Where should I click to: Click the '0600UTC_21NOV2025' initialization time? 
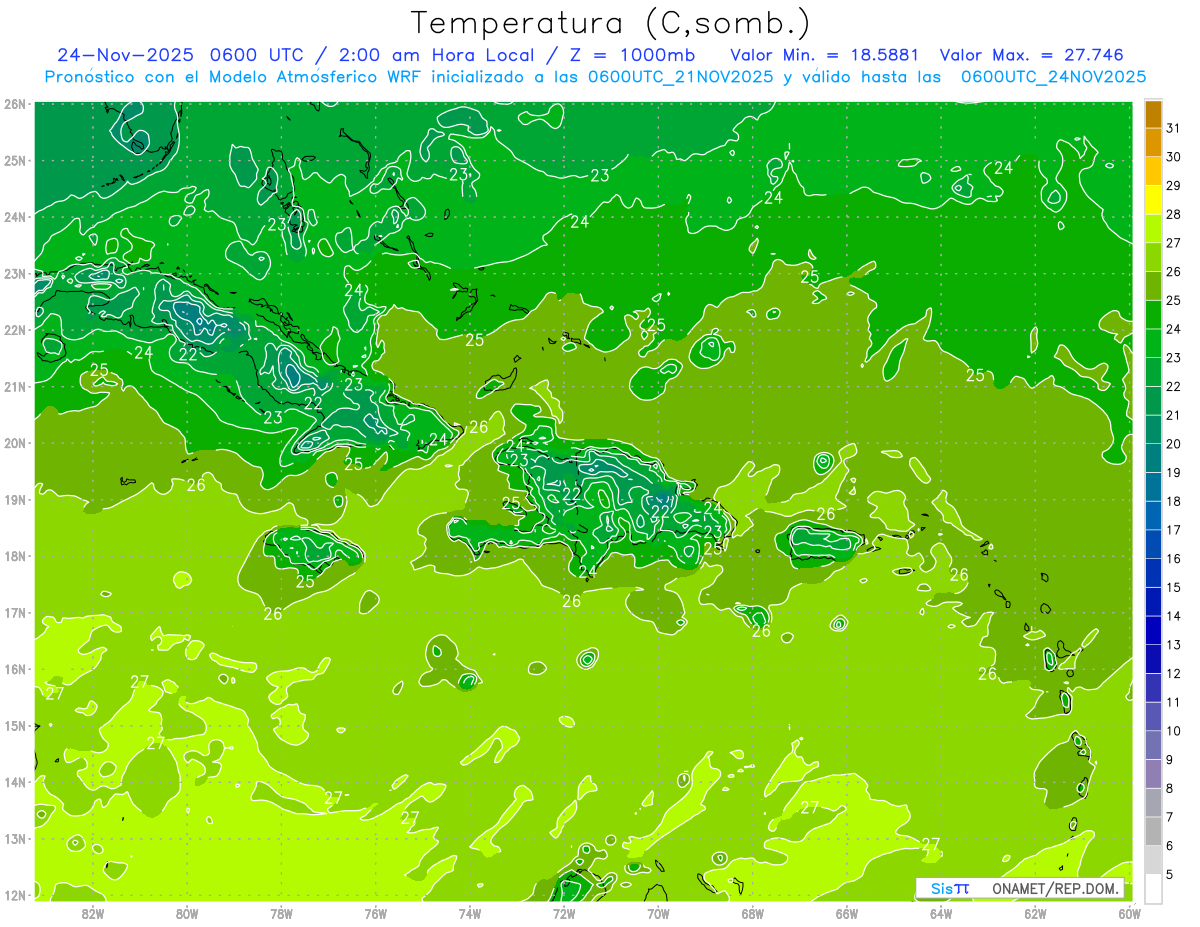pyautogui.click(x=681, y=76)
